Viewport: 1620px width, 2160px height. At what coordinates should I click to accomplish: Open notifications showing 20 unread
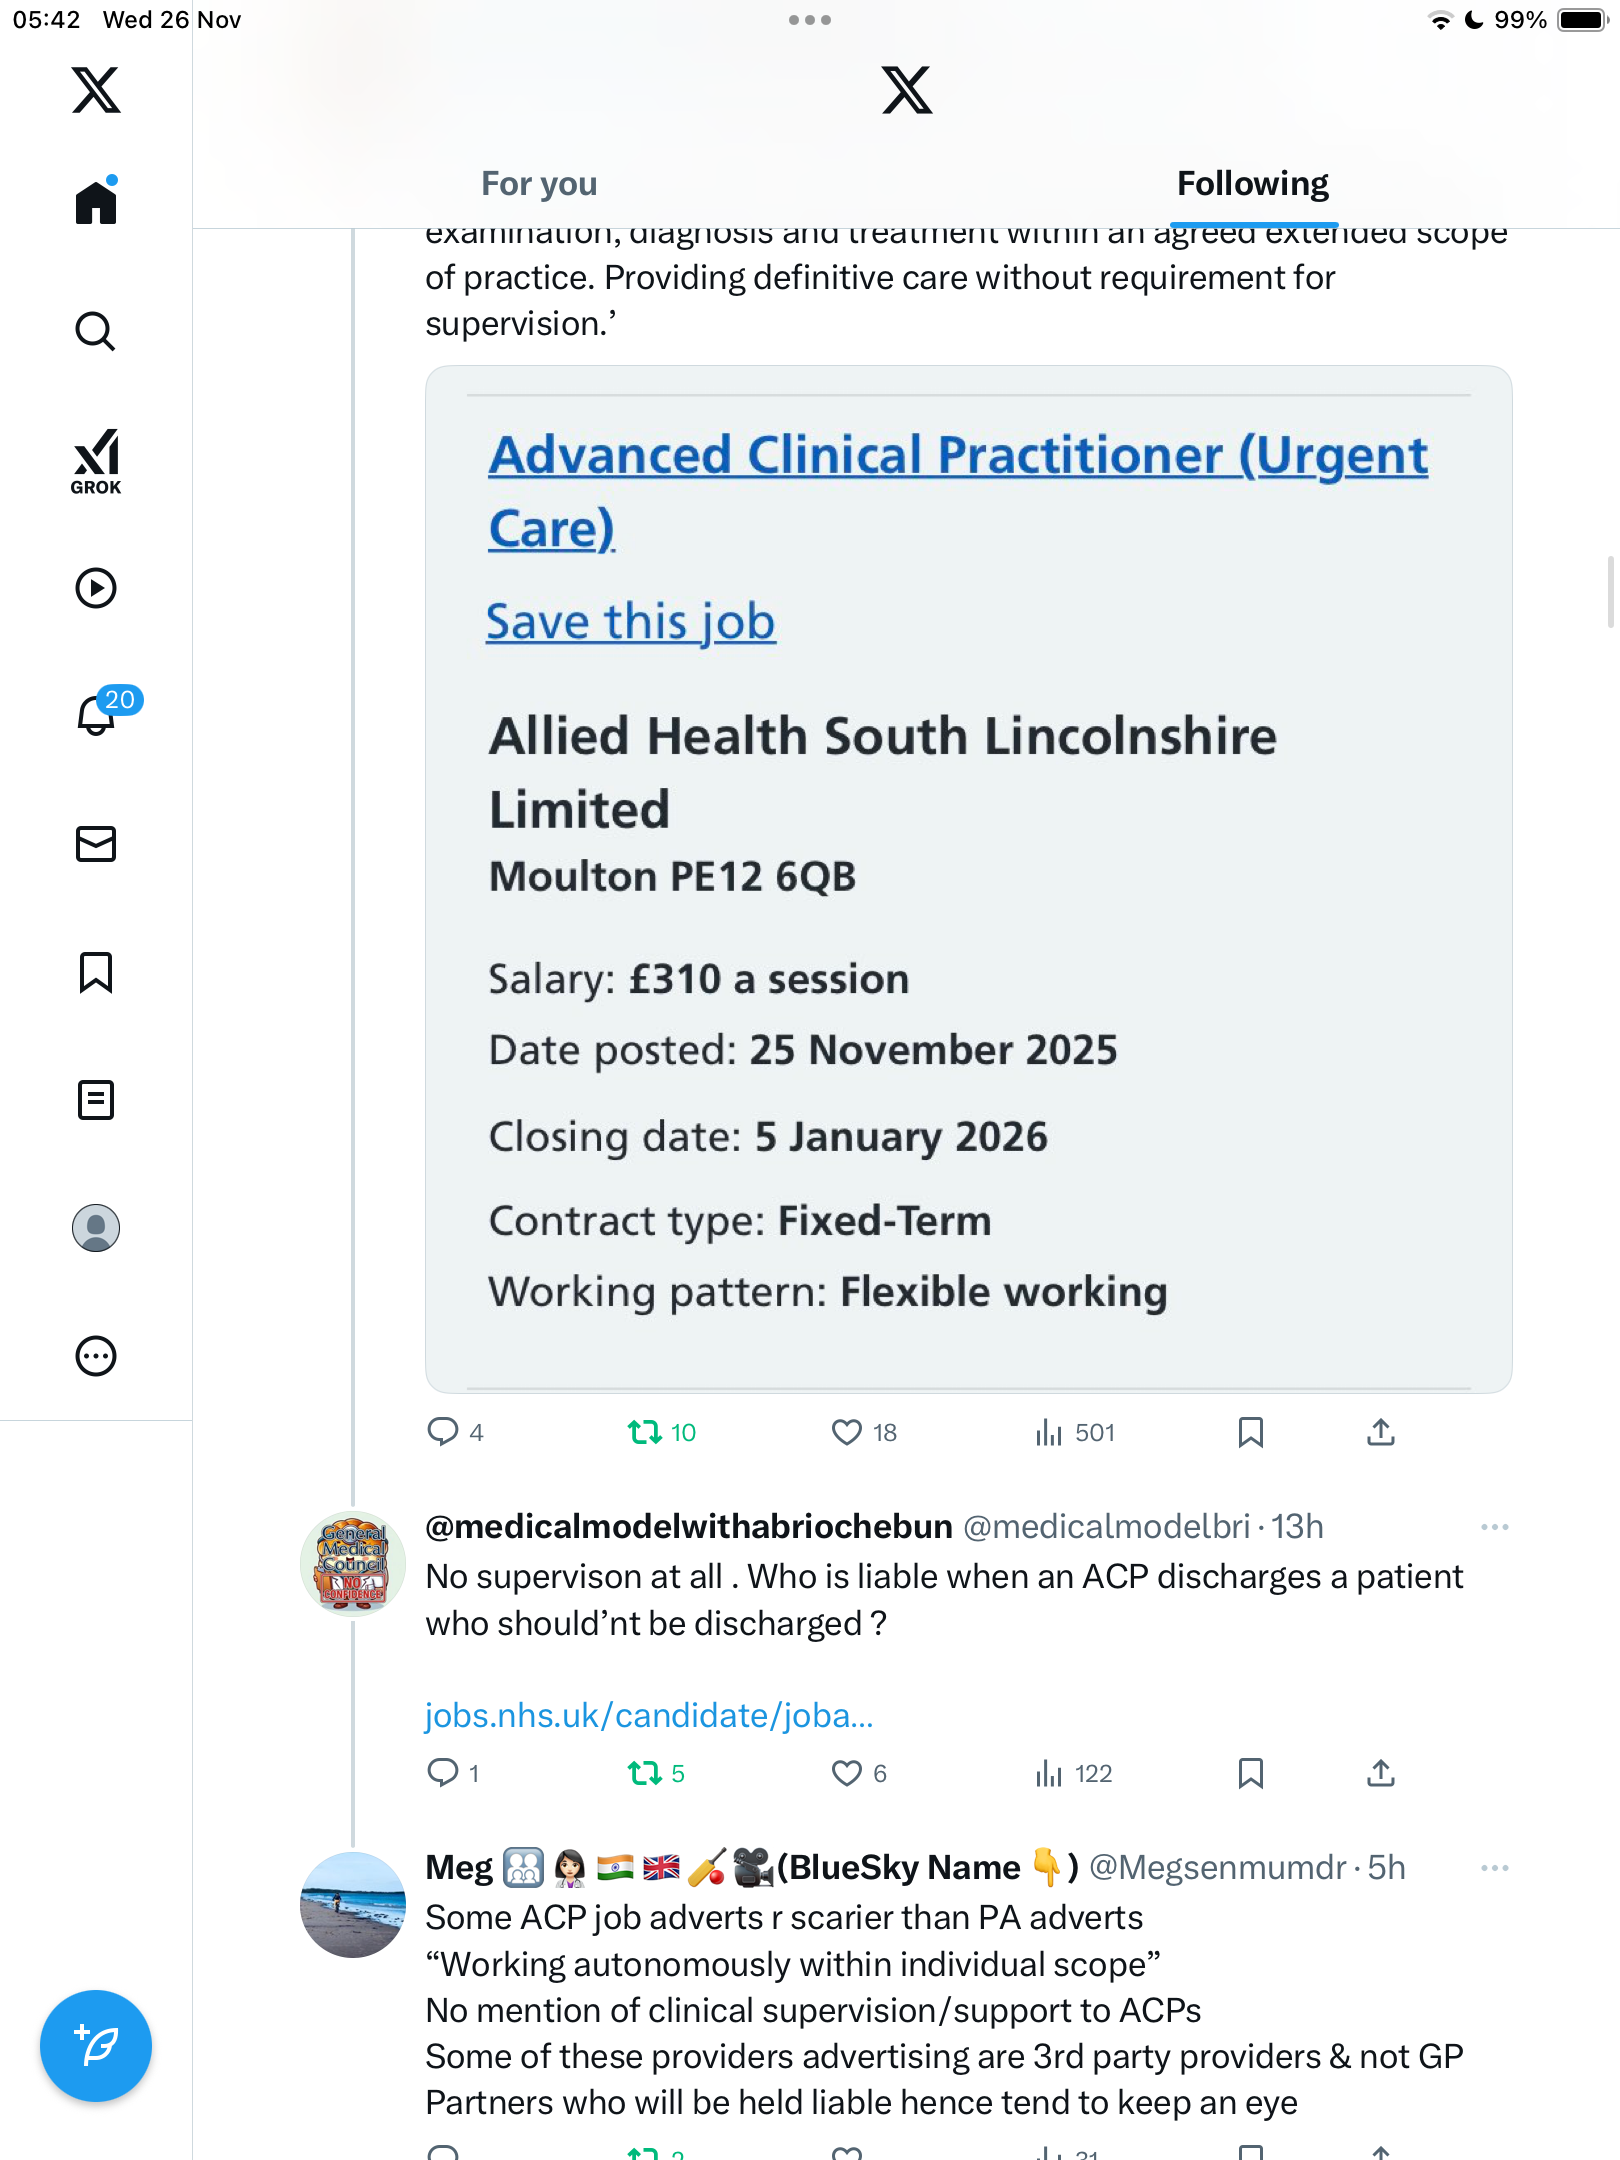pyautogui.click(x=98, y=715)
